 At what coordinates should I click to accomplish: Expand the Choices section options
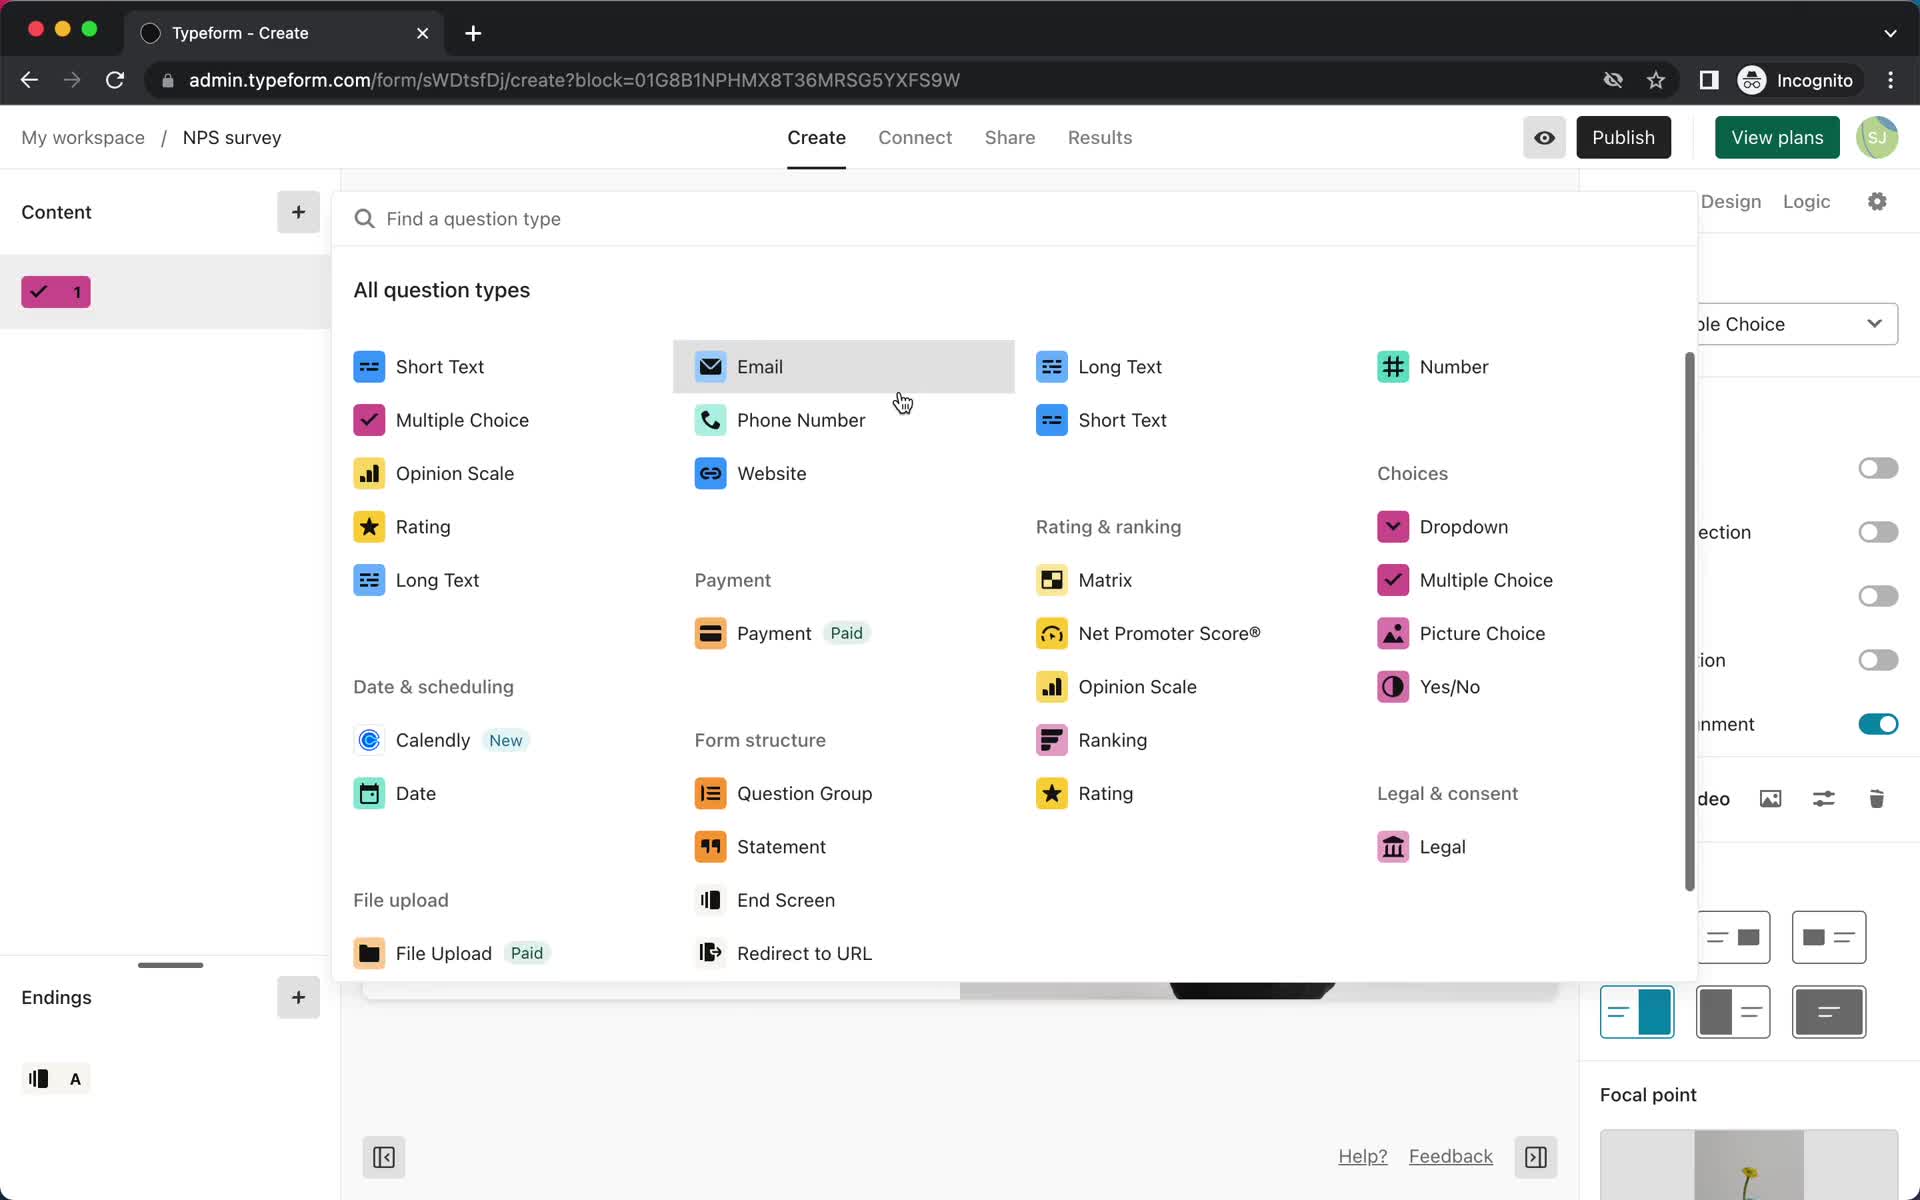coord(1413,473)
